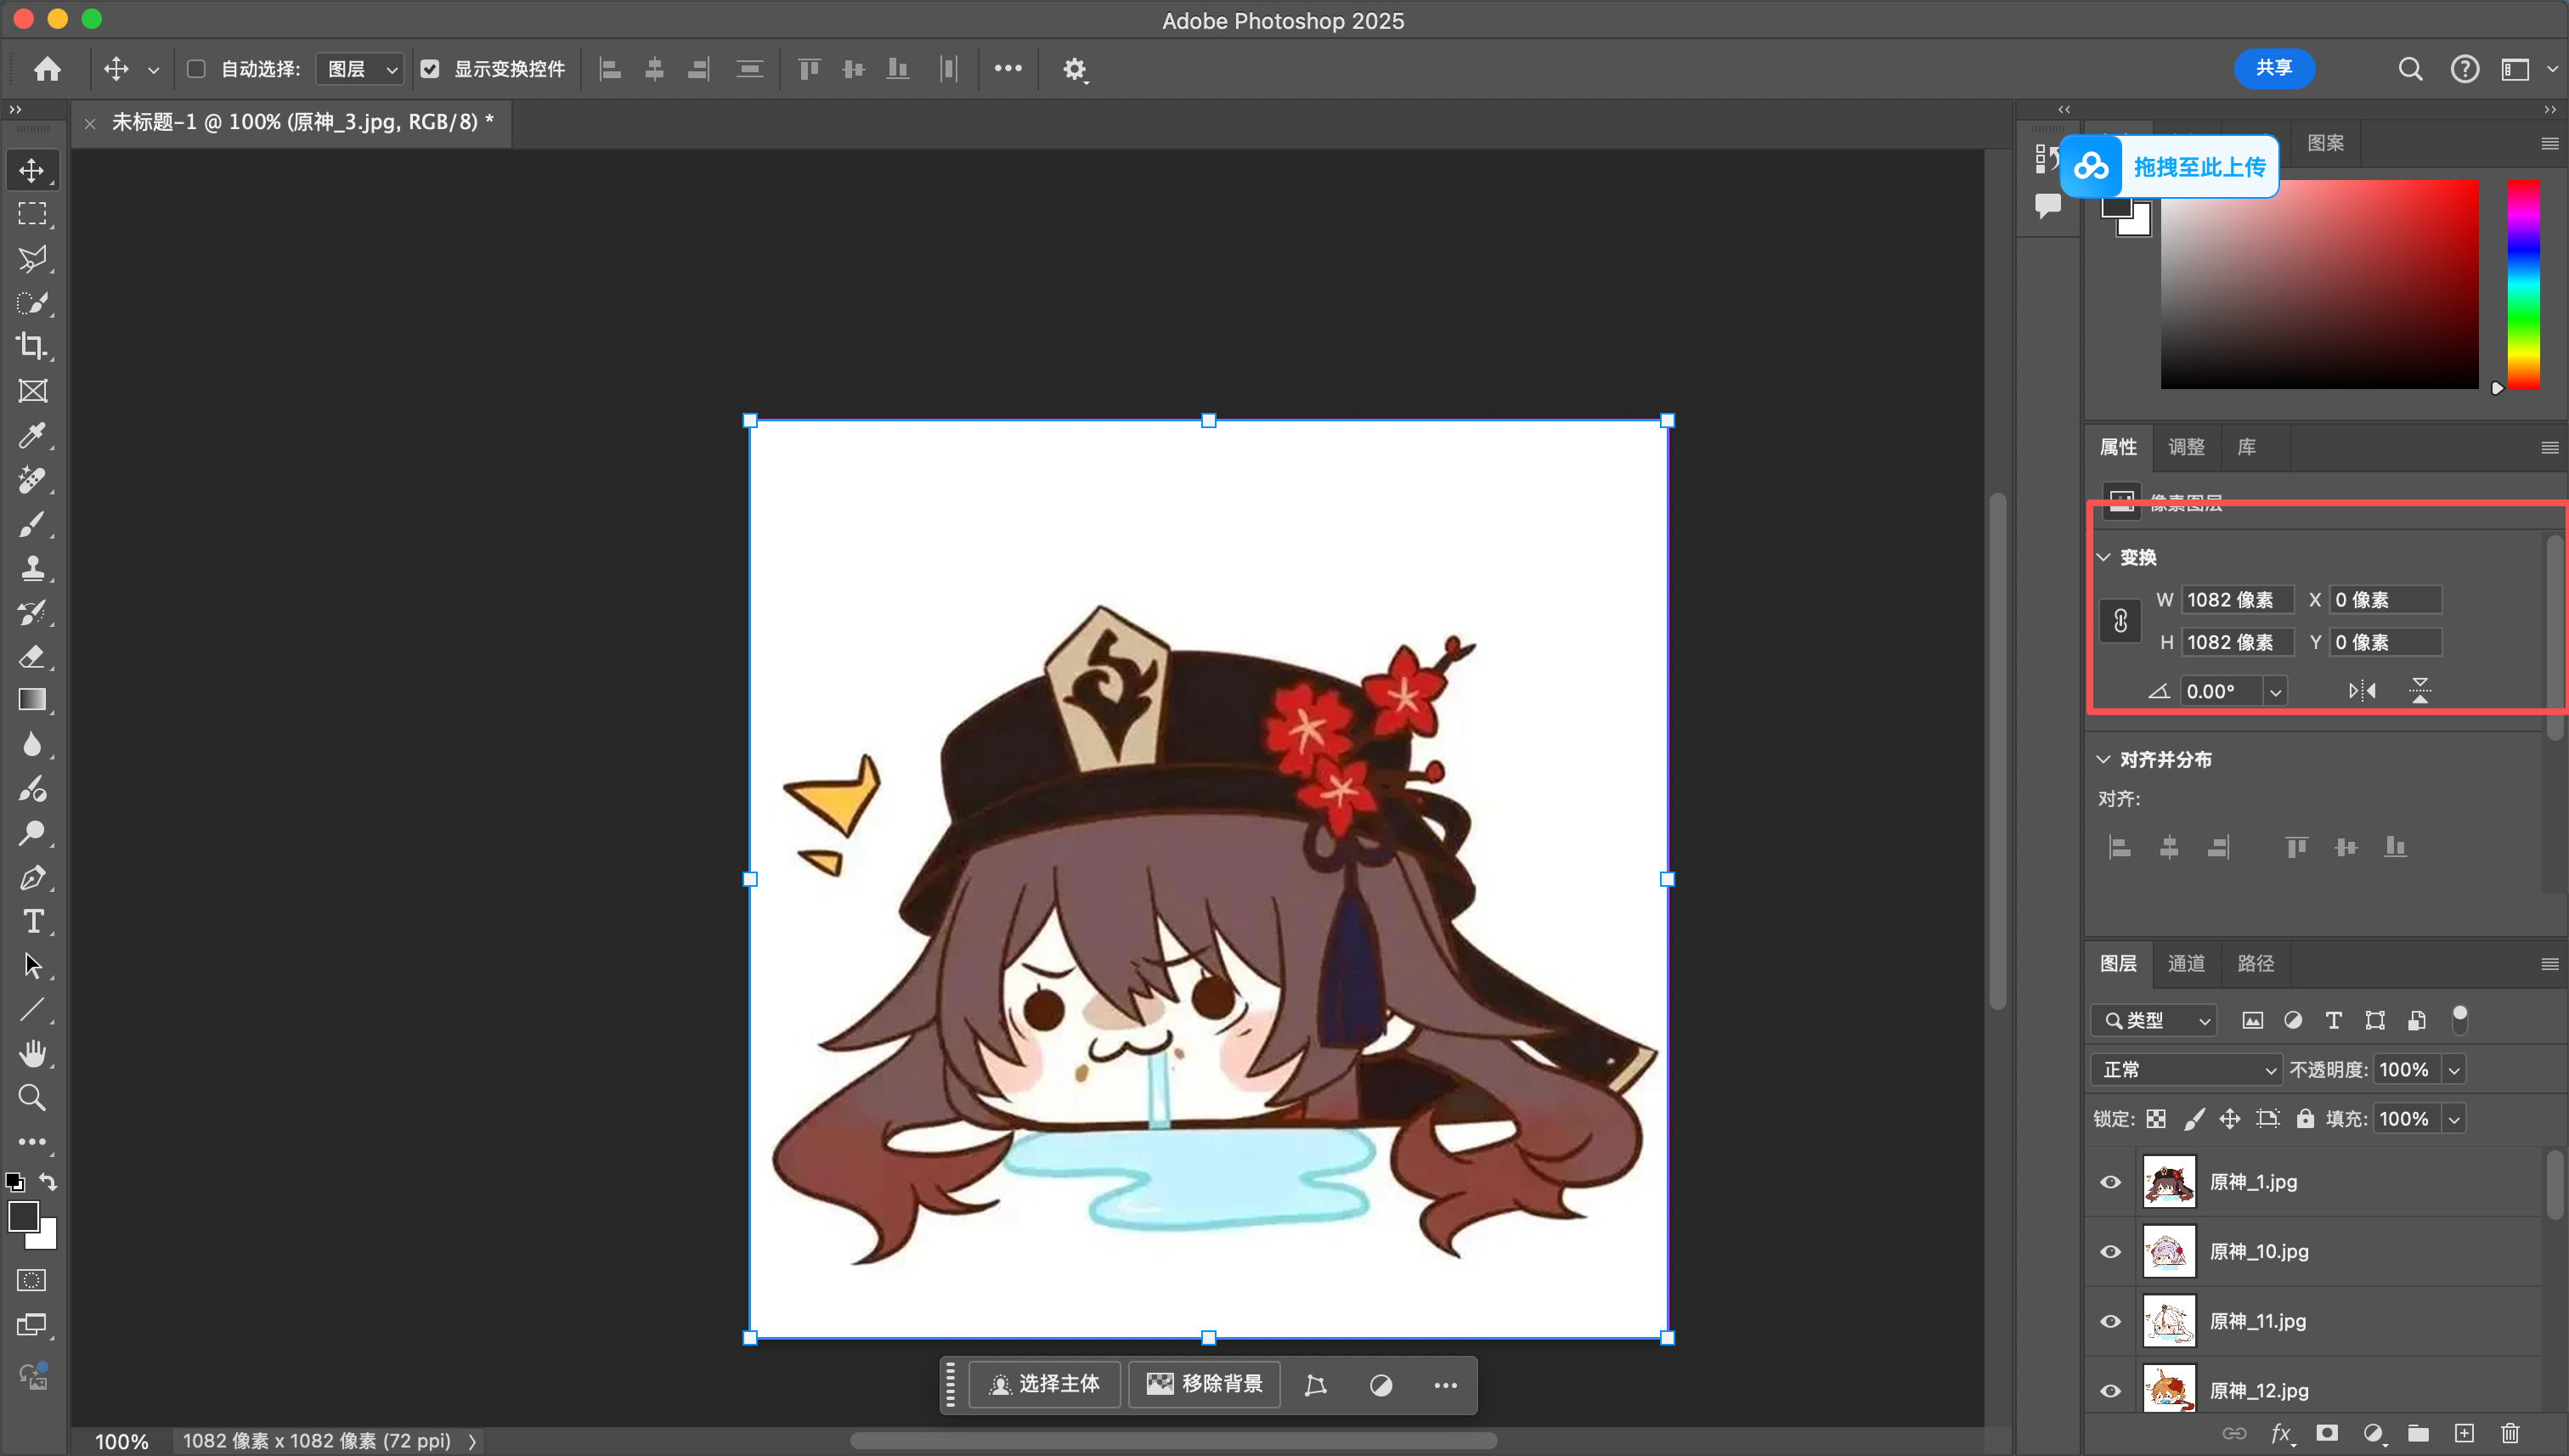This screenshot has height=1456, width=2569.
Task: Pick a color in the color field
Action: click(x=2320, y=284)
